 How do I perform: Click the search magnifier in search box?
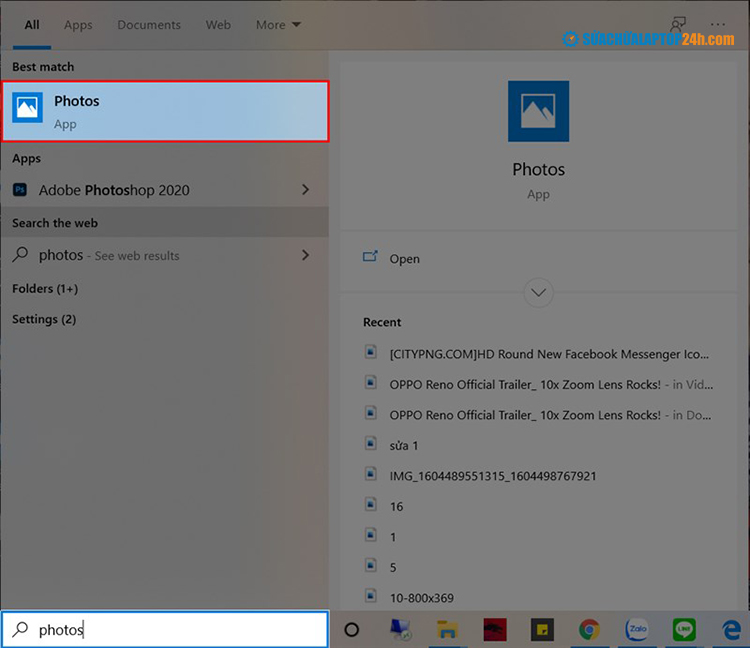[21, 629]
